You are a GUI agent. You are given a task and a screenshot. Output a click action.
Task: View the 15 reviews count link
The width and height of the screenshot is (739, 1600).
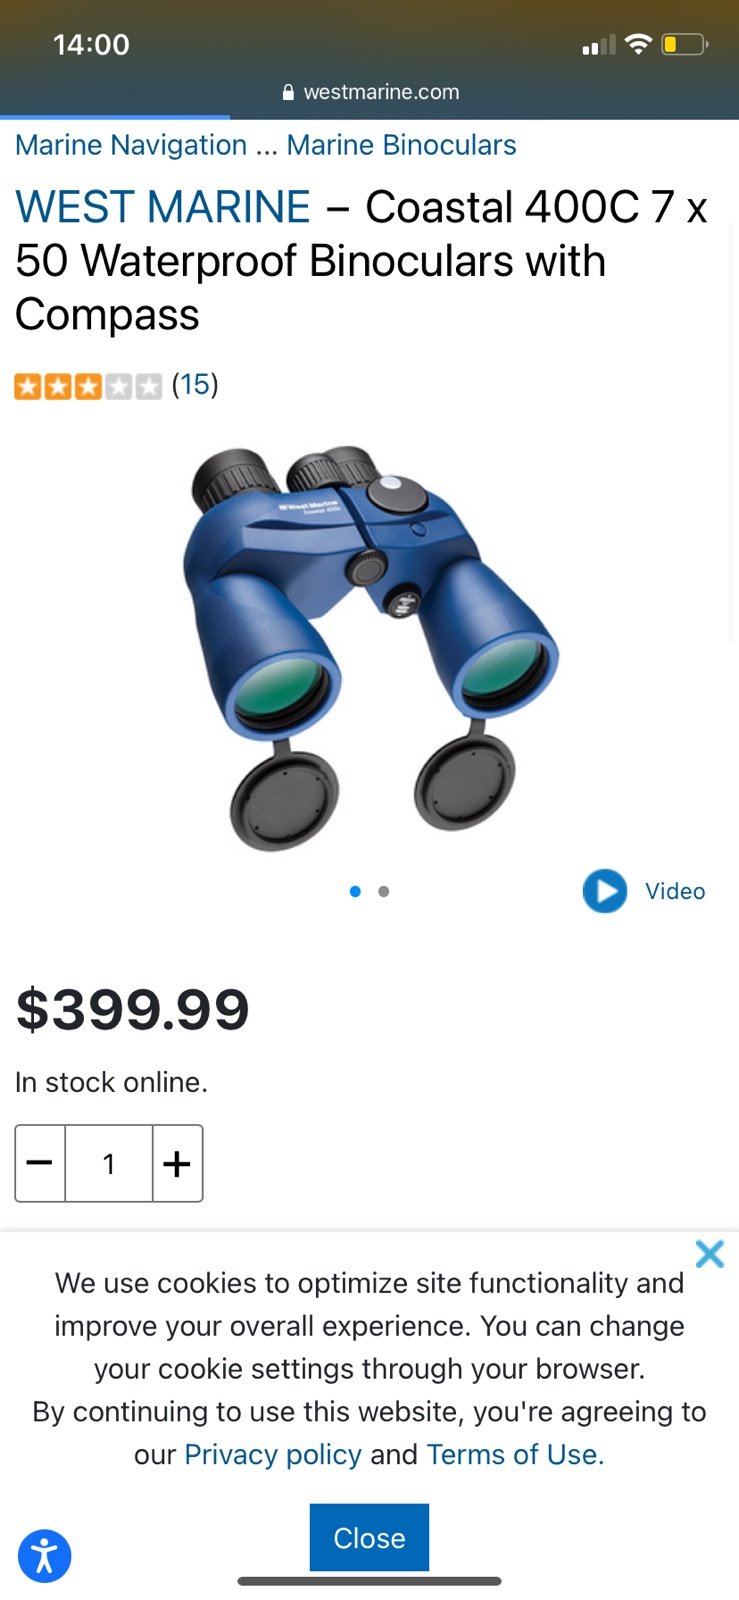tap(195, 385)
